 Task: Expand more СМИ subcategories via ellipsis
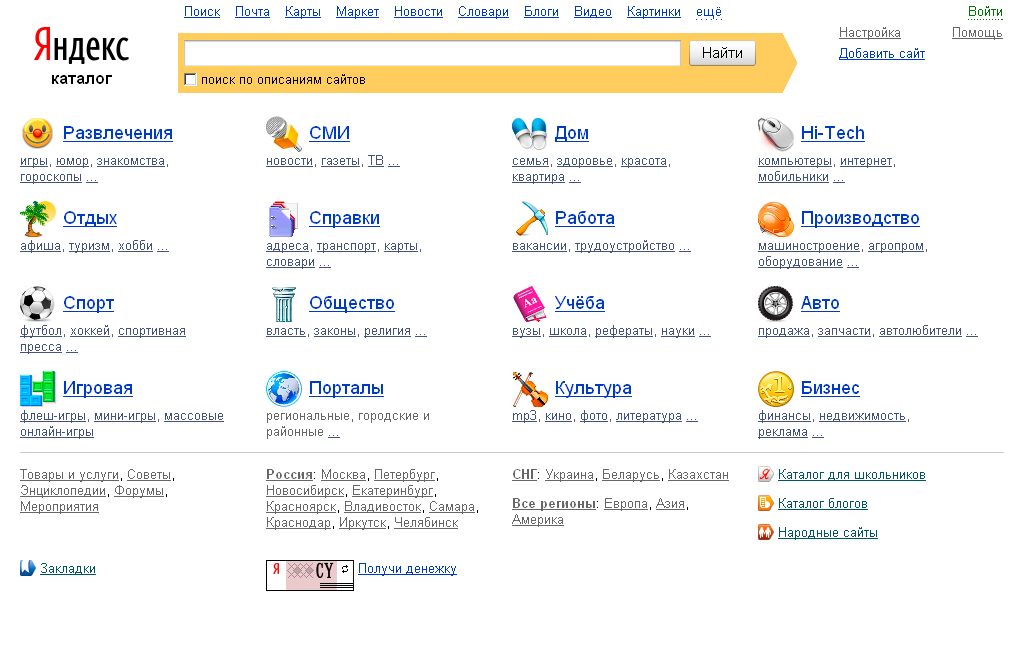click(394, 161)
